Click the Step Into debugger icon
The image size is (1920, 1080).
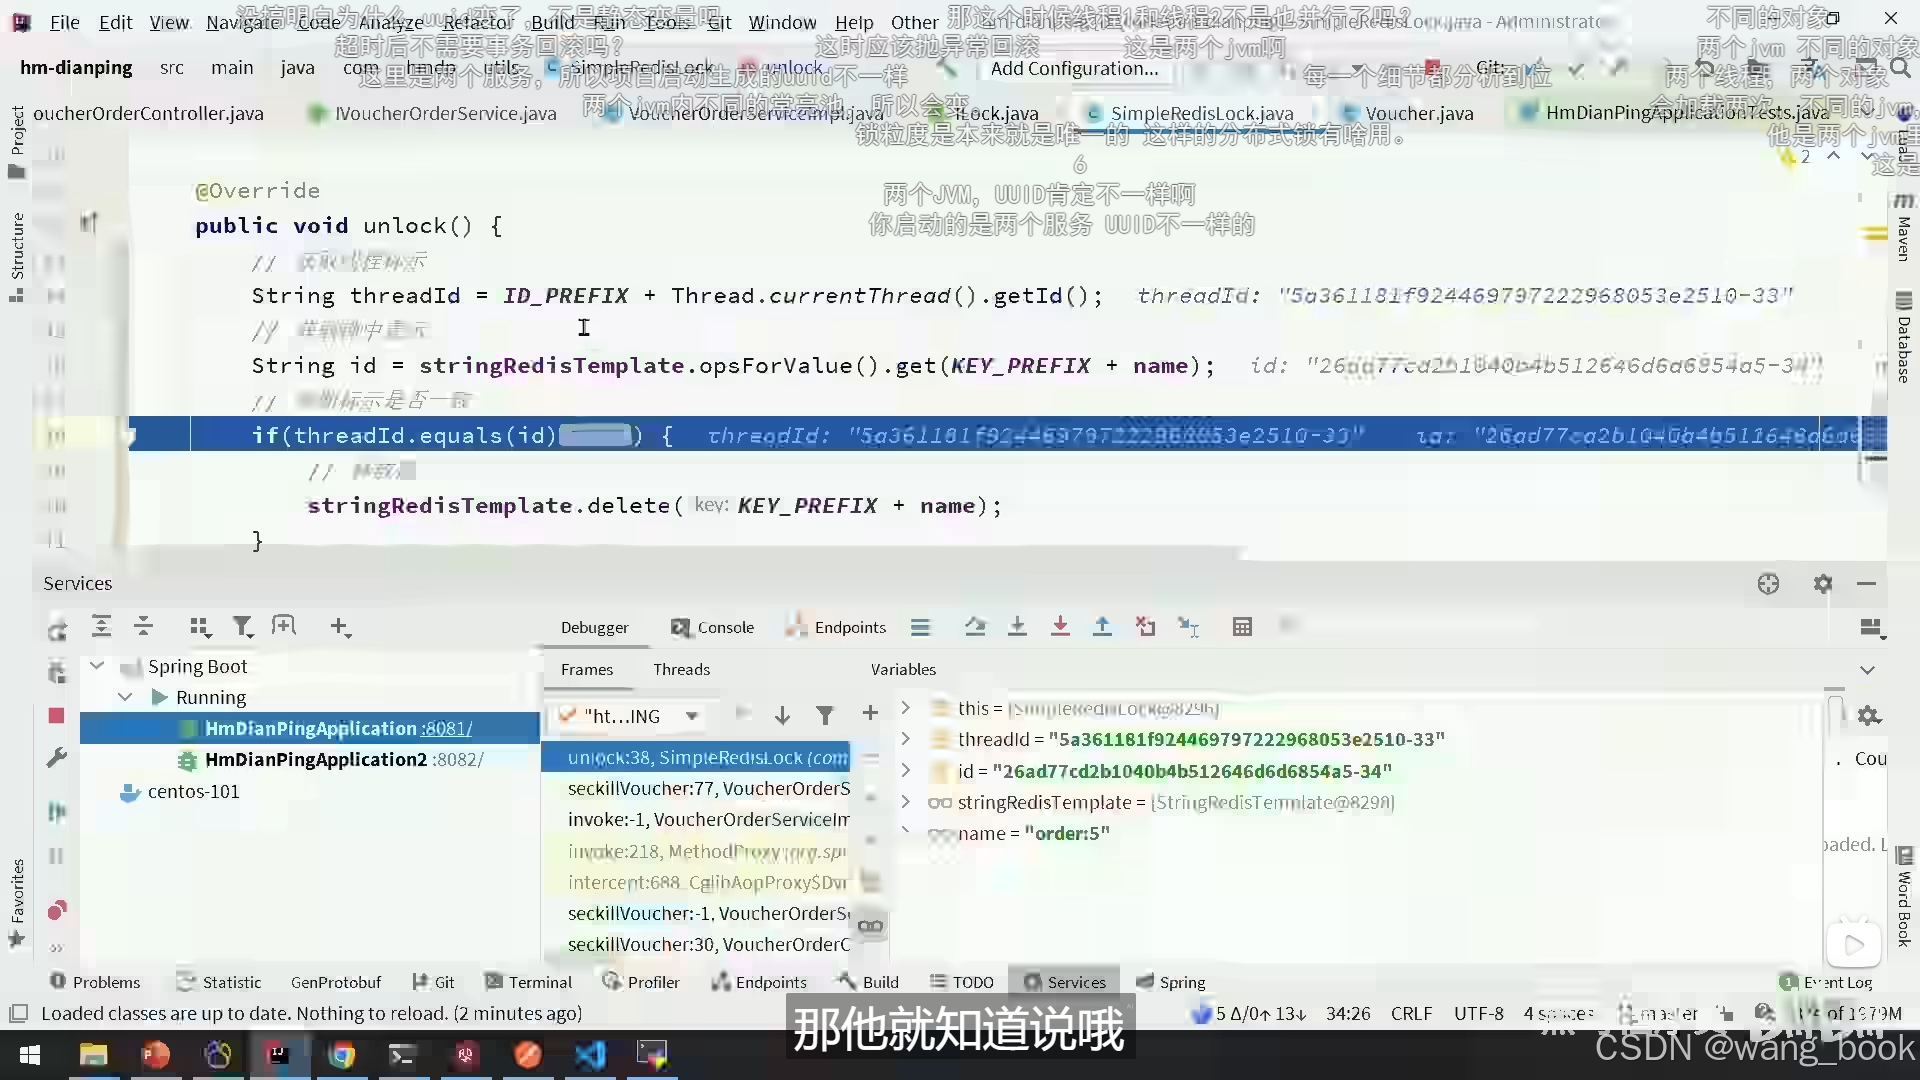click(x=1017, y=627)
